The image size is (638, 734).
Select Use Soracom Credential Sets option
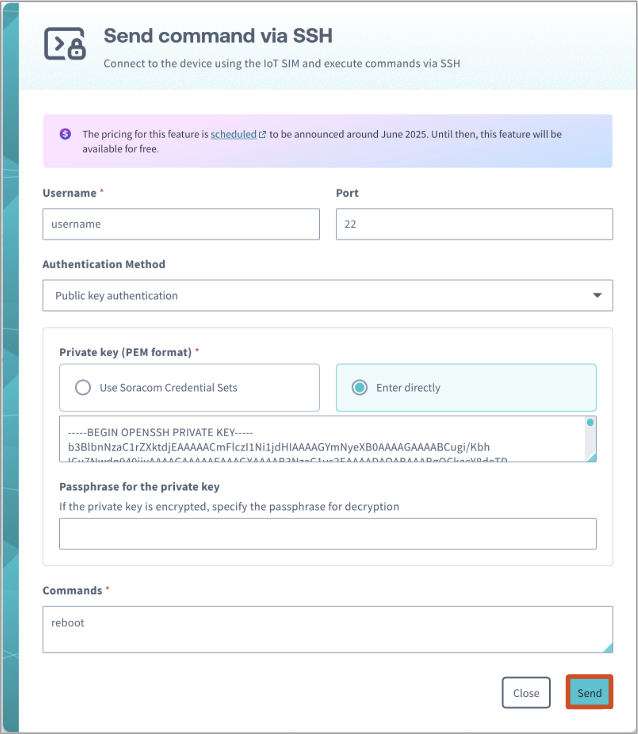(x=190, y=387)
